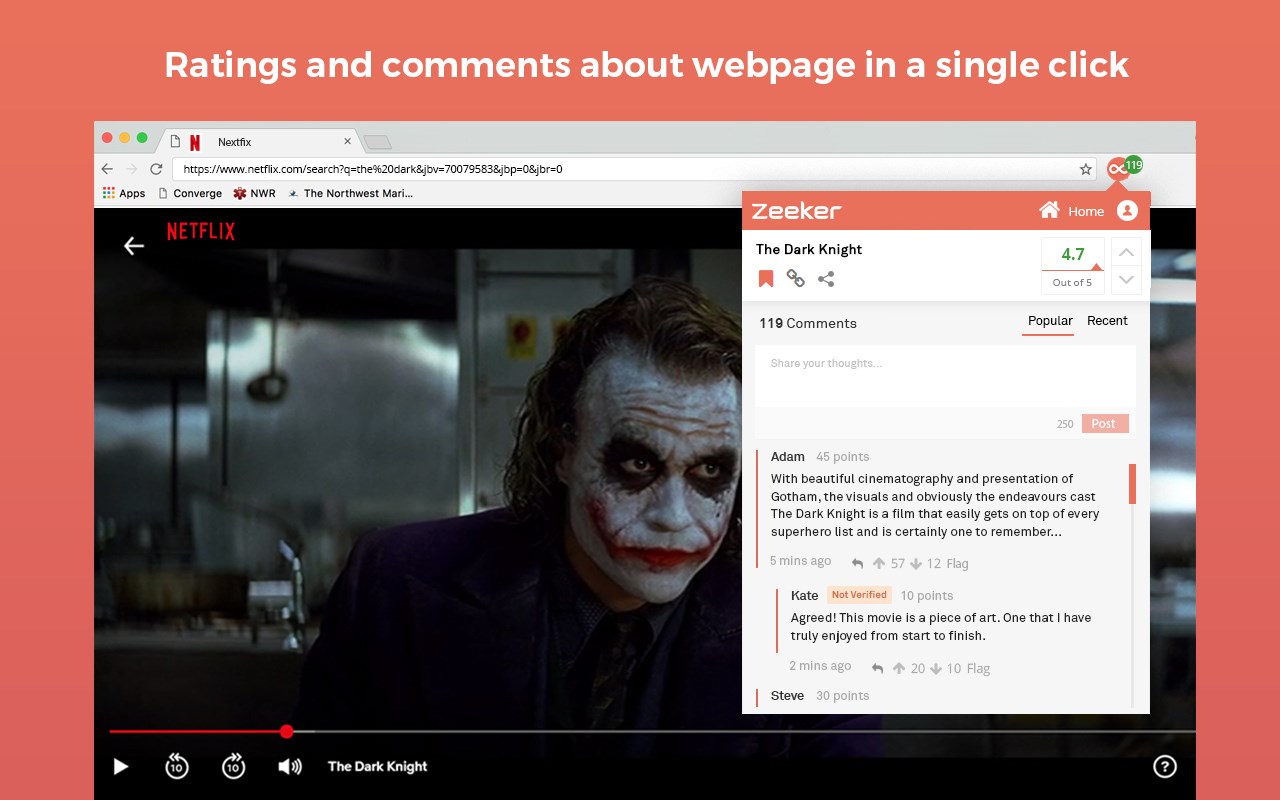Downvote Adam's comment
This screenshot has width=1280, height=800.
click(915, 563)
